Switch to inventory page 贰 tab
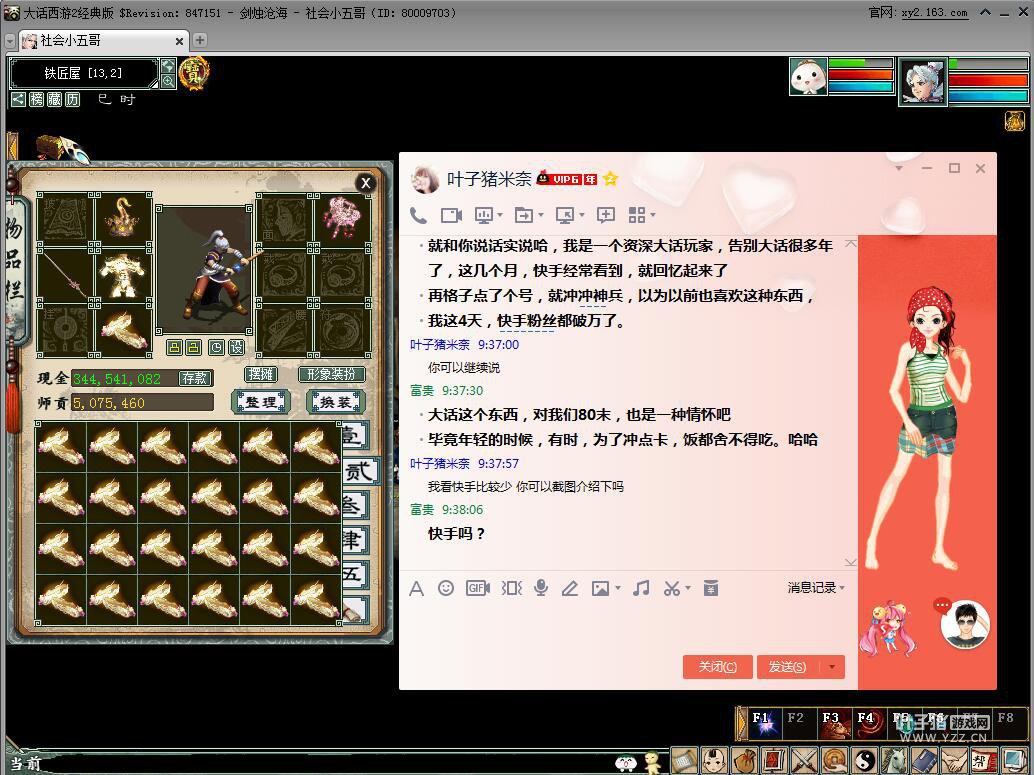The image size is (1034, 775). (x=356, y=471)
